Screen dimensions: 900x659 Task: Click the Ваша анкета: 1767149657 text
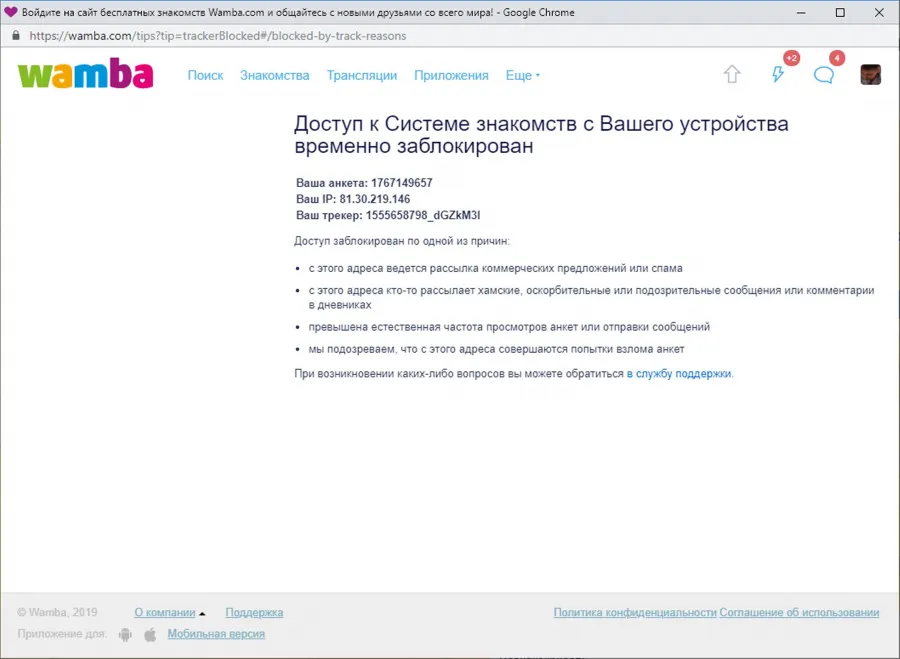coord(364,183)
